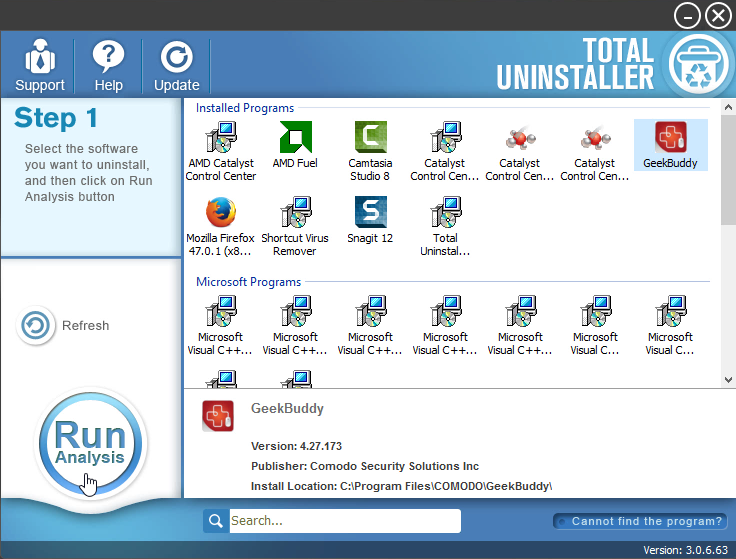Image resolution: width=736 pixels, height=559 pixels.
Task: Click the Run Analysis button
Action: coord(91,443)
